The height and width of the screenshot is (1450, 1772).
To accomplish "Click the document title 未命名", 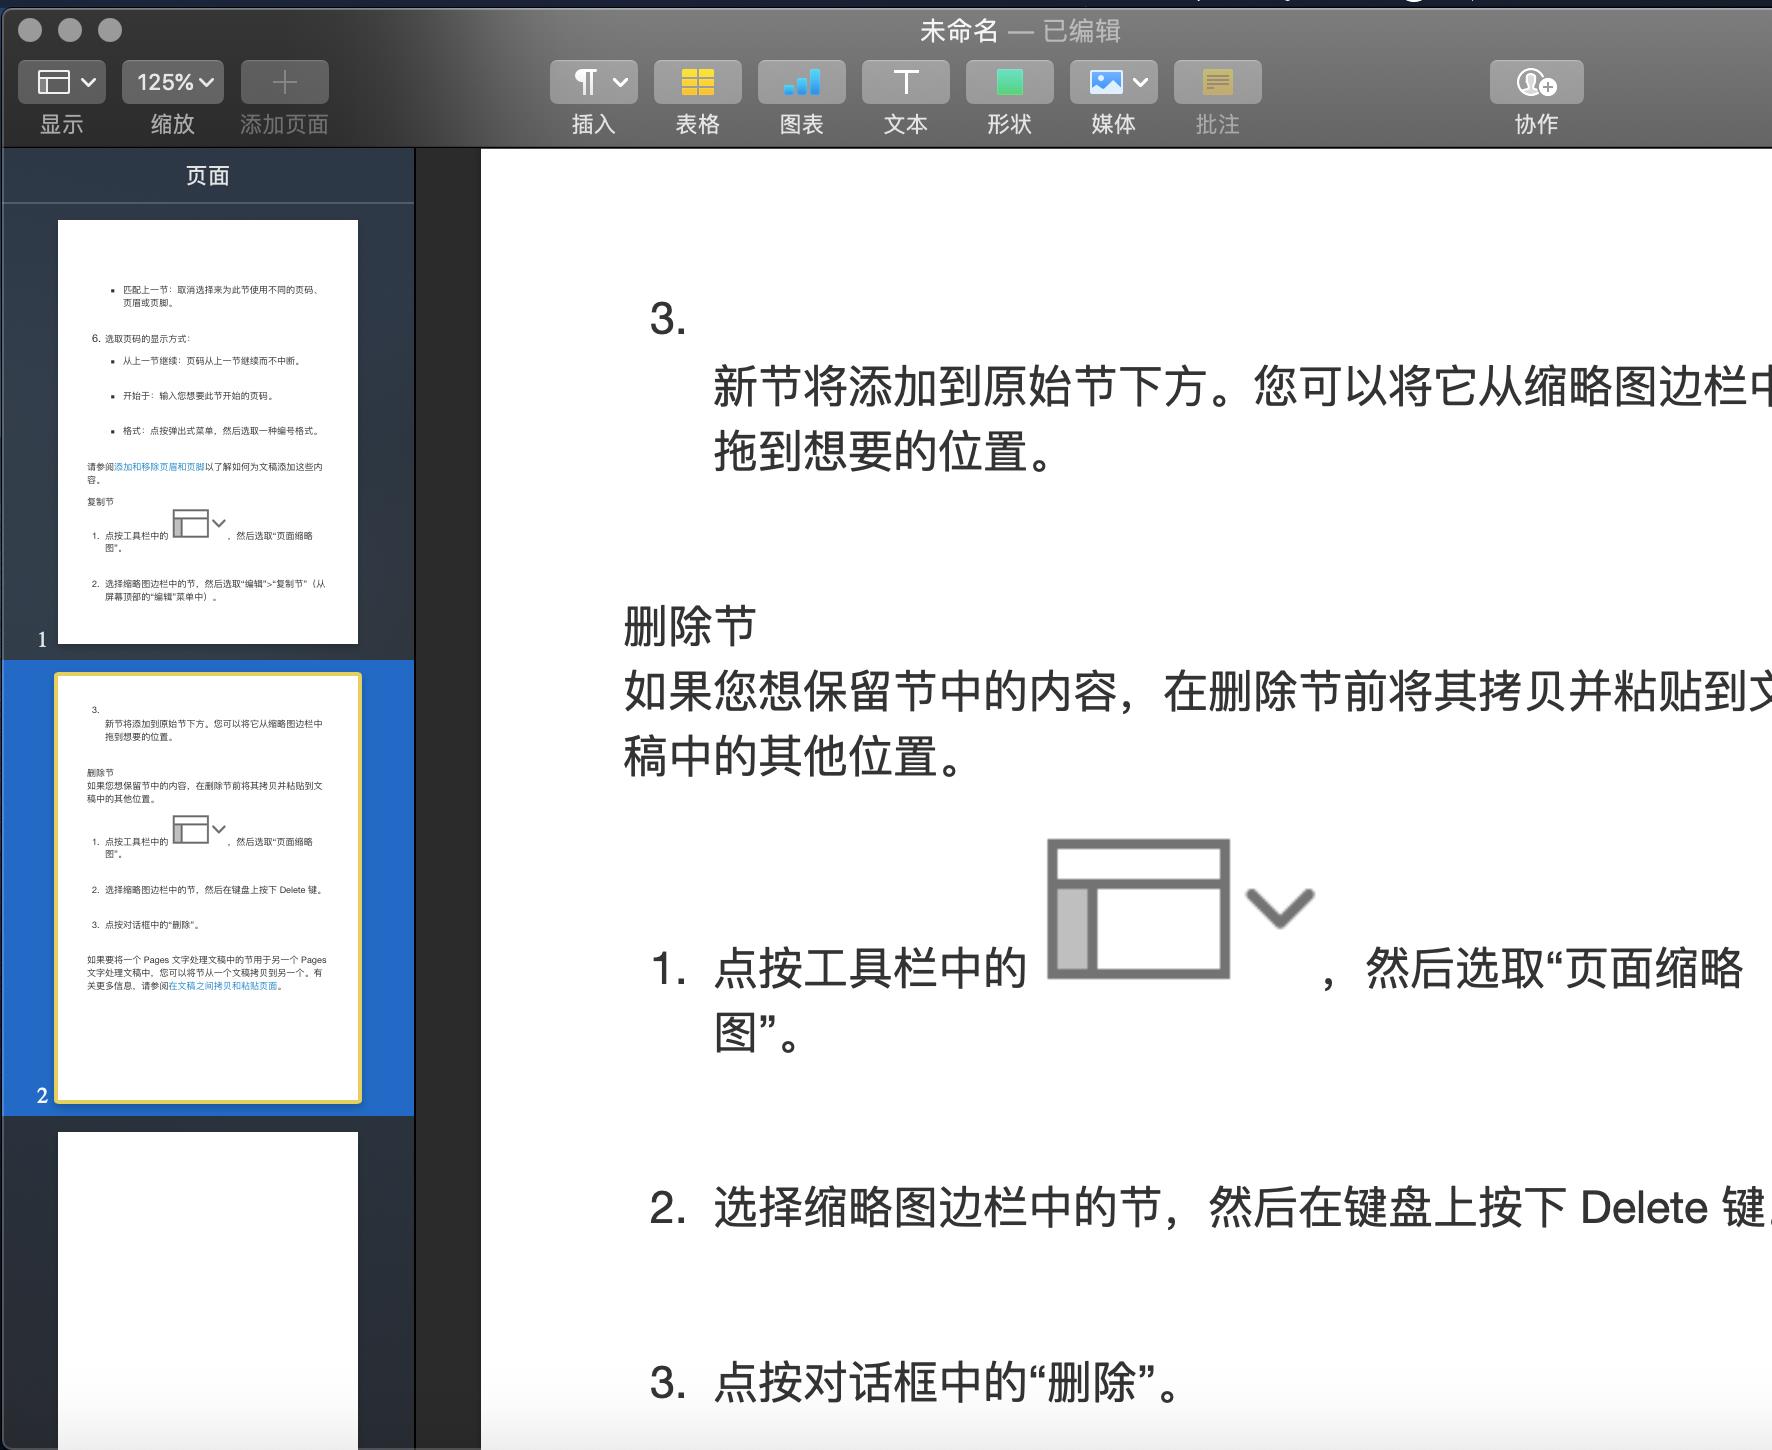I will (958, 31).
